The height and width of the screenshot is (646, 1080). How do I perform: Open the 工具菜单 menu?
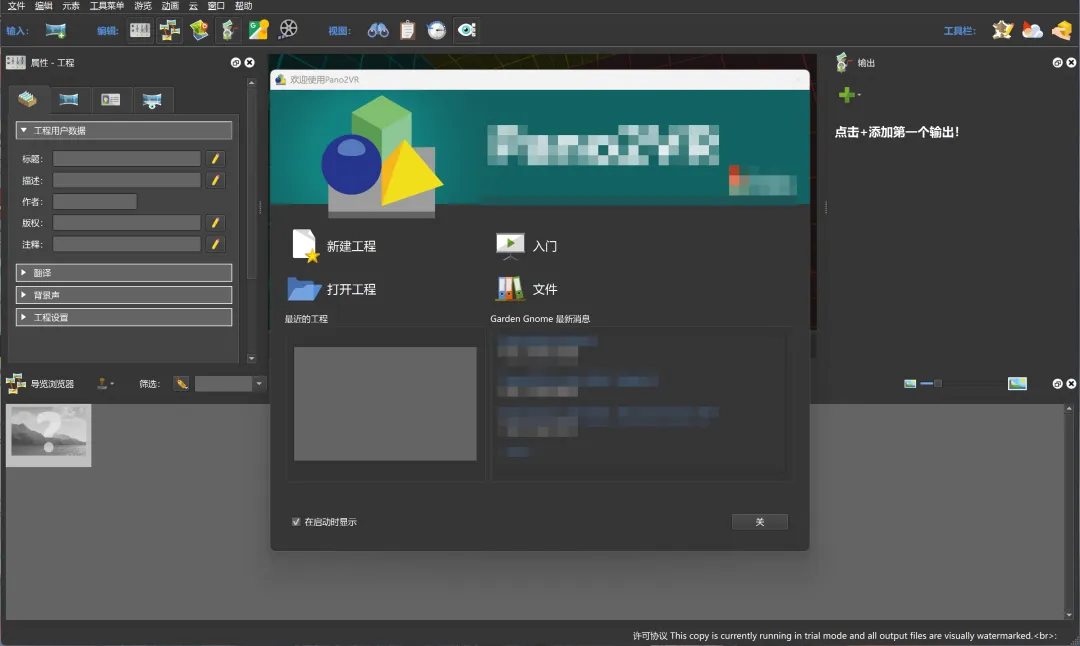[107, 6]
